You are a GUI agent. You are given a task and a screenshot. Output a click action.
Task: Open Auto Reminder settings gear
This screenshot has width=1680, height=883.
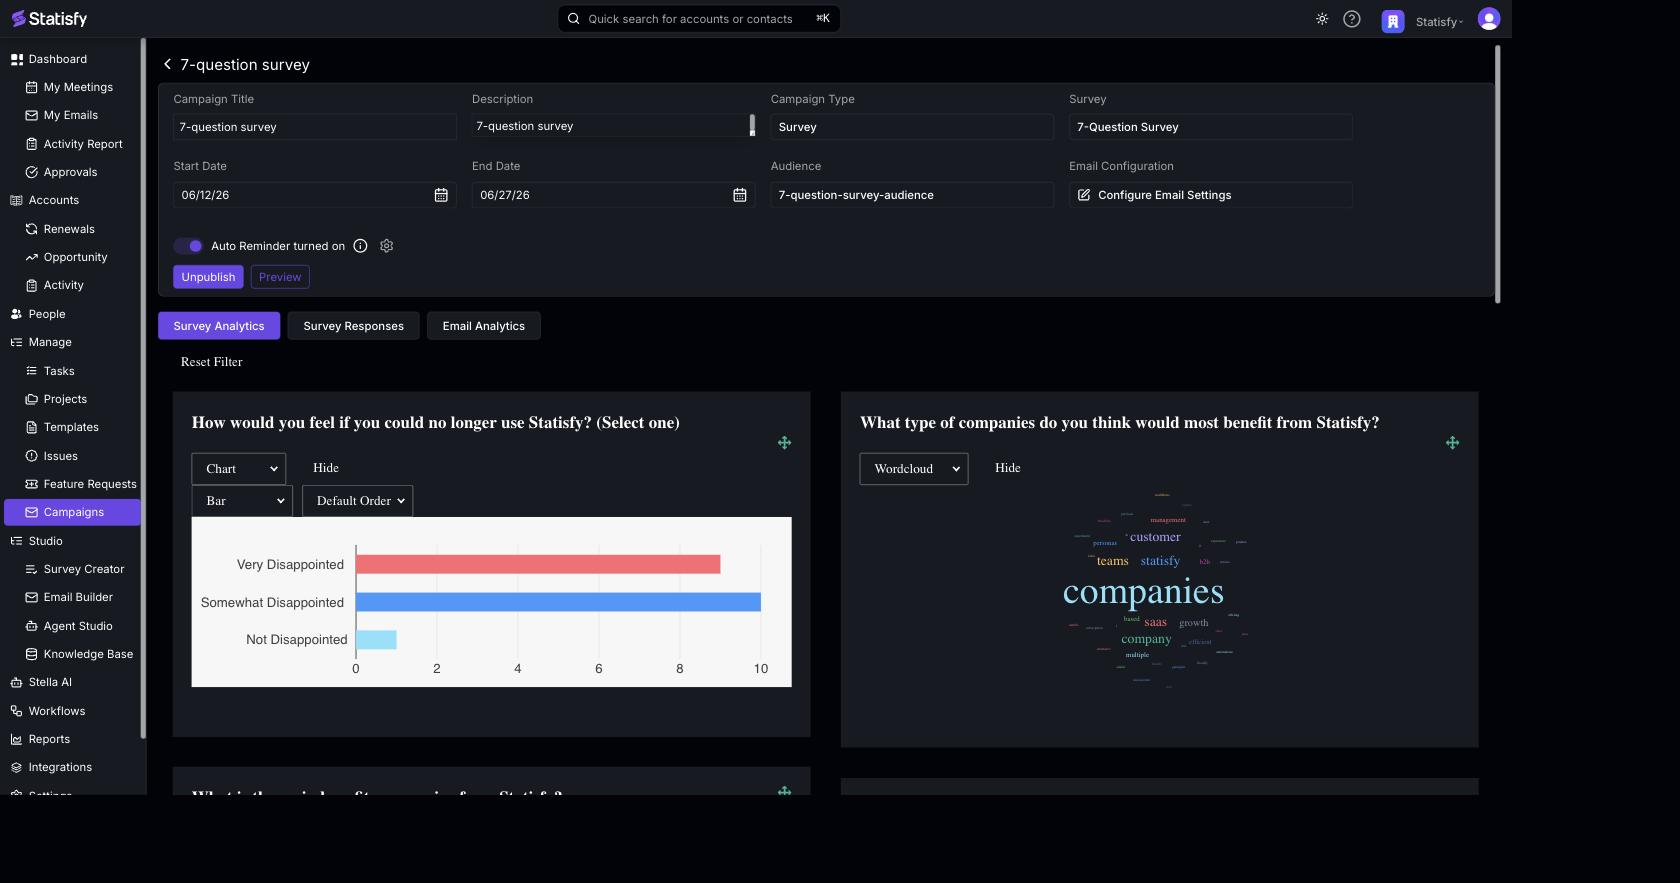click(x=387, y=246)
